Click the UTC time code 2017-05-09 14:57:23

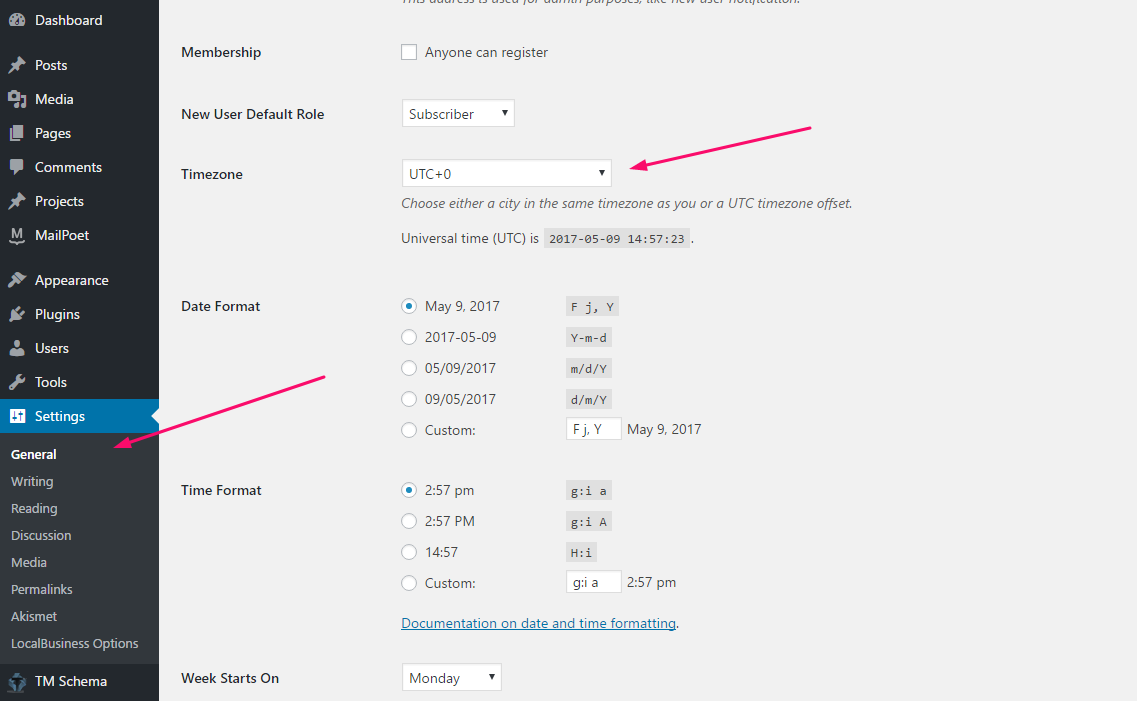tap(617, 238)
